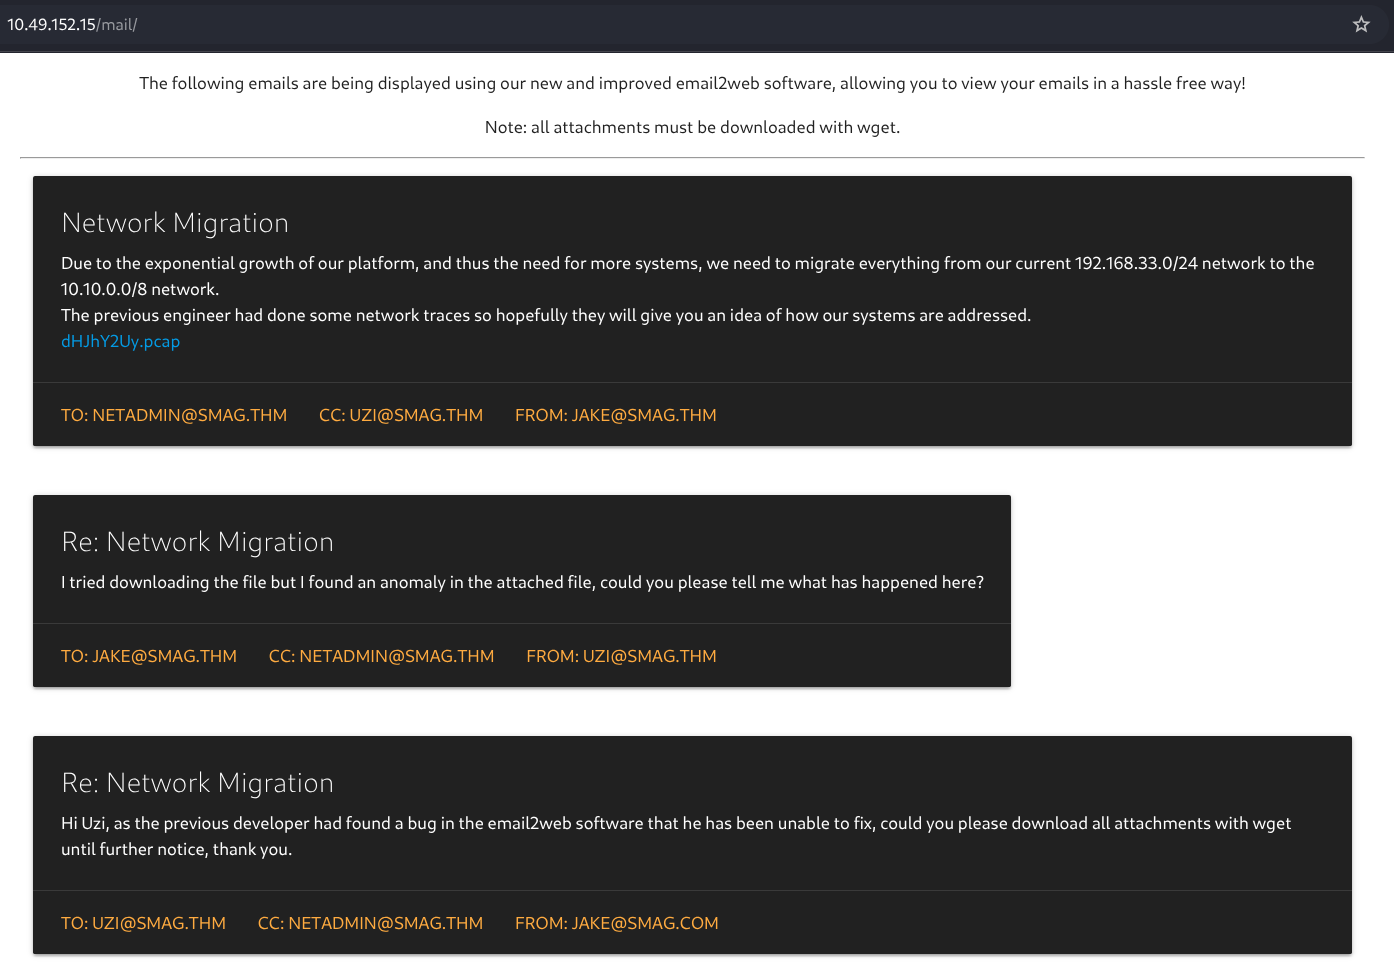Click the "Hi Uzi" message body text

(x=675, y=824)
